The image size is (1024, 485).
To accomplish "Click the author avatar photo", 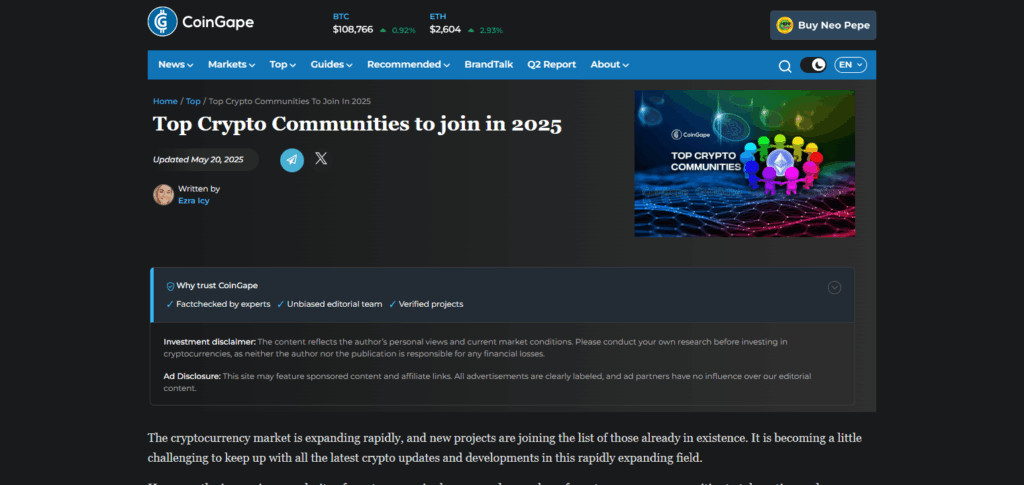I will click(163, 195).
